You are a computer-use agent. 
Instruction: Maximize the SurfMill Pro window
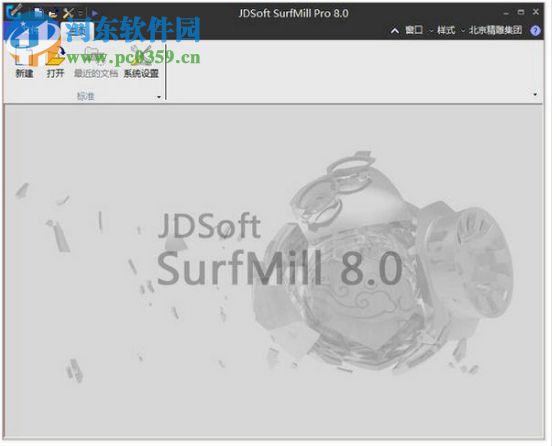coord(521,12)
